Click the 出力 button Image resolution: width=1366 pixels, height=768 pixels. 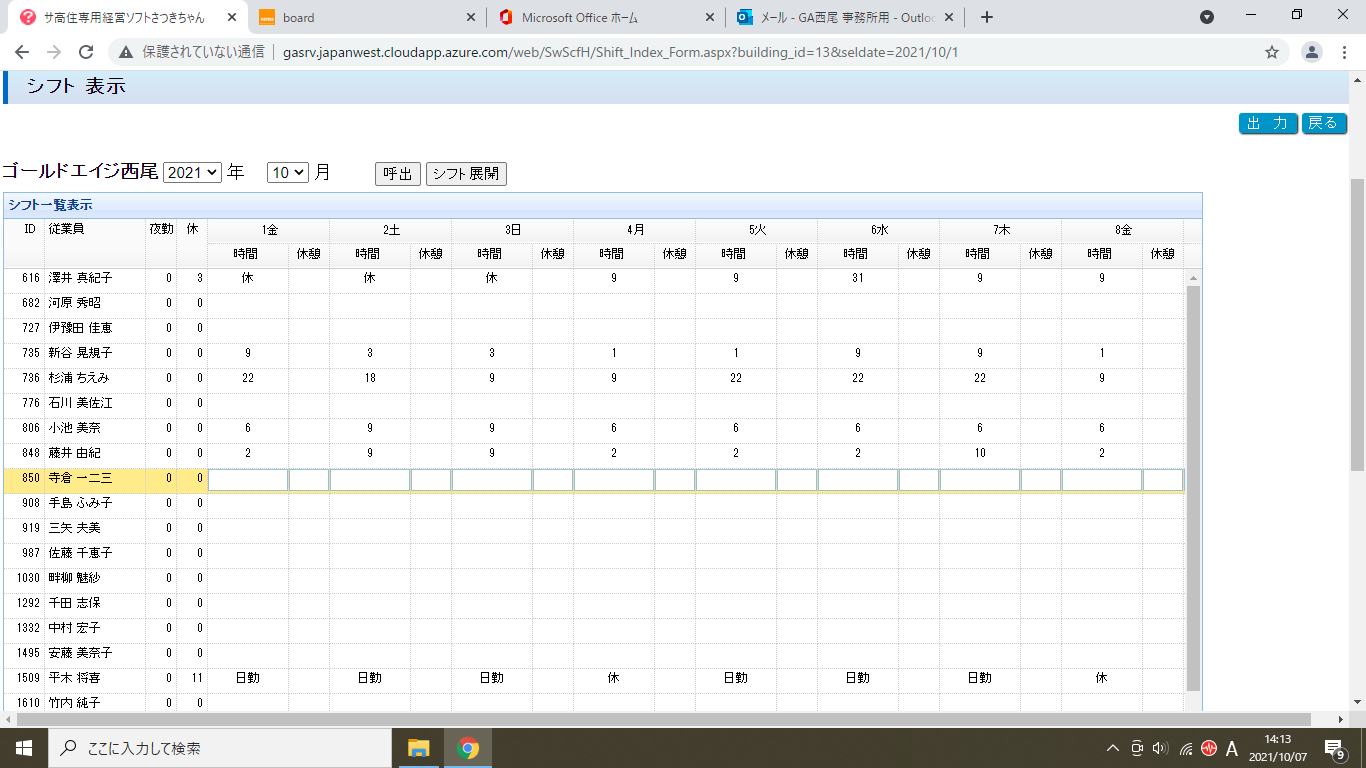click(1267, 123)
